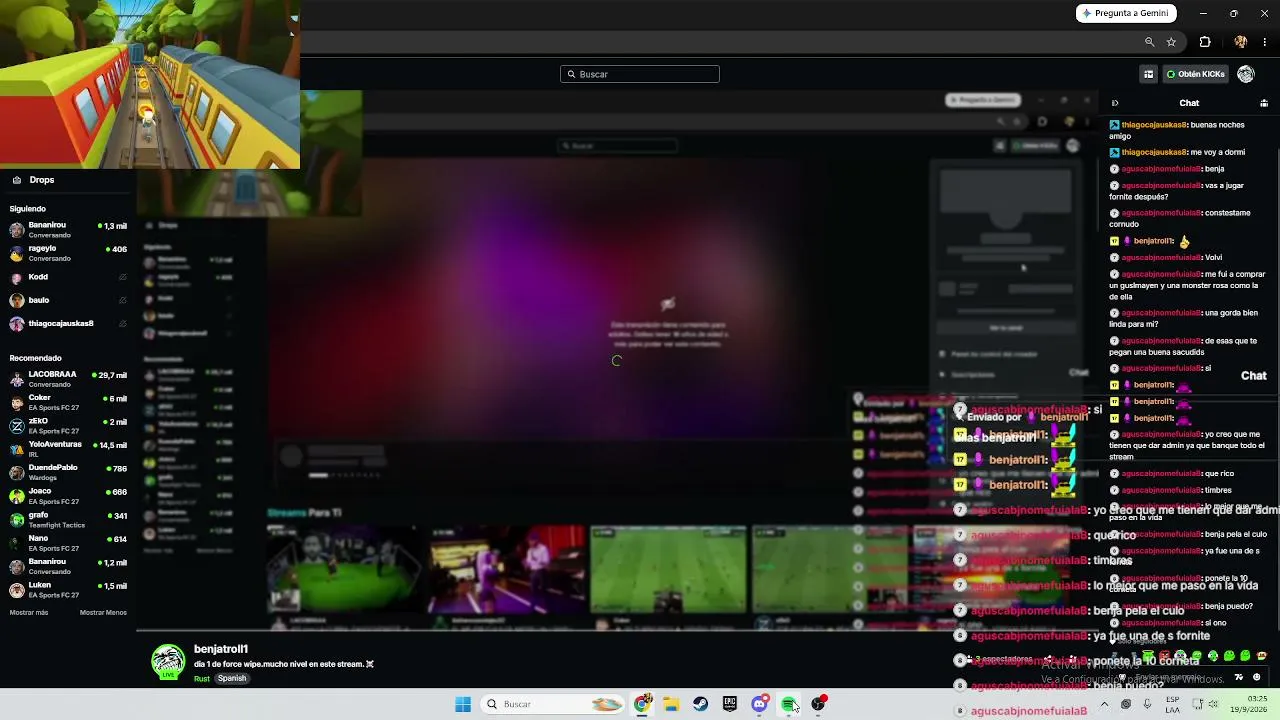Open the Kick user profile avatar menu
Viewport: 1280px width, 720px height.
tap(1246, 74)
